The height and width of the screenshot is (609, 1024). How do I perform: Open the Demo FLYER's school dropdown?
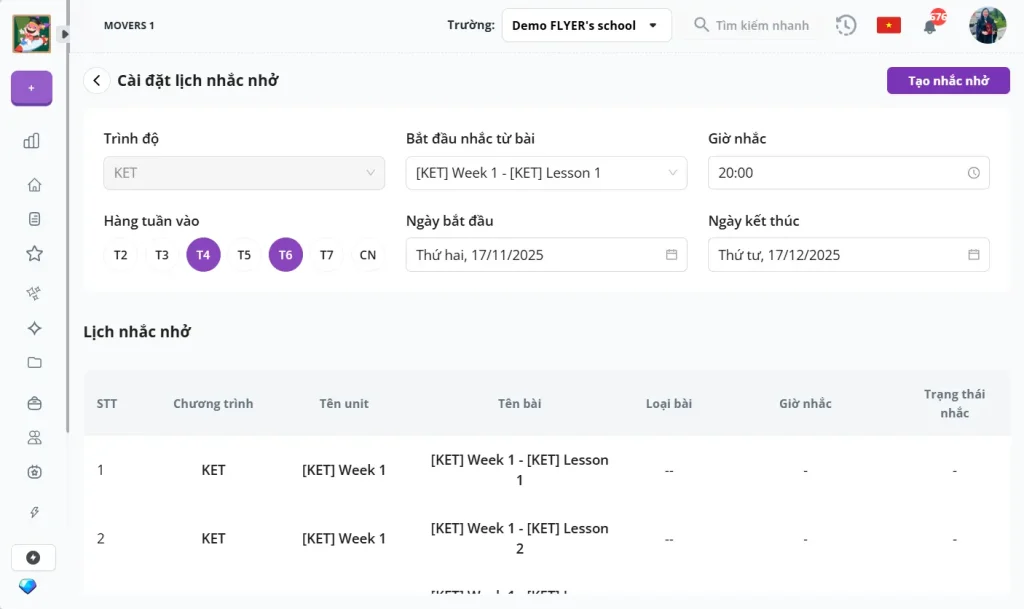[x=586, y=25]
